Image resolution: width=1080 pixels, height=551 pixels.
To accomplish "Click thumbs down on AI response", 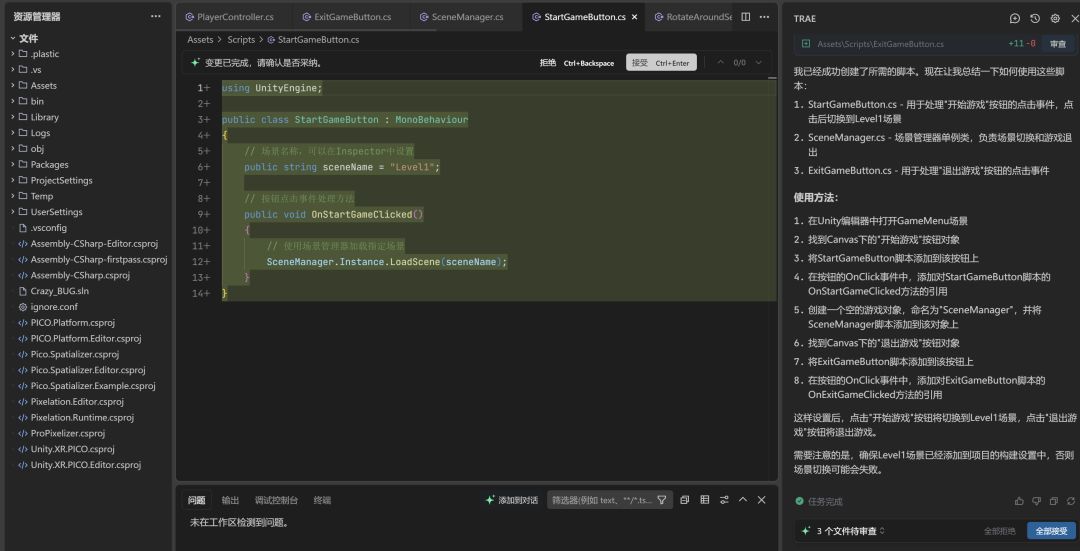I will pyautogui.click(x=1036, y=501).
